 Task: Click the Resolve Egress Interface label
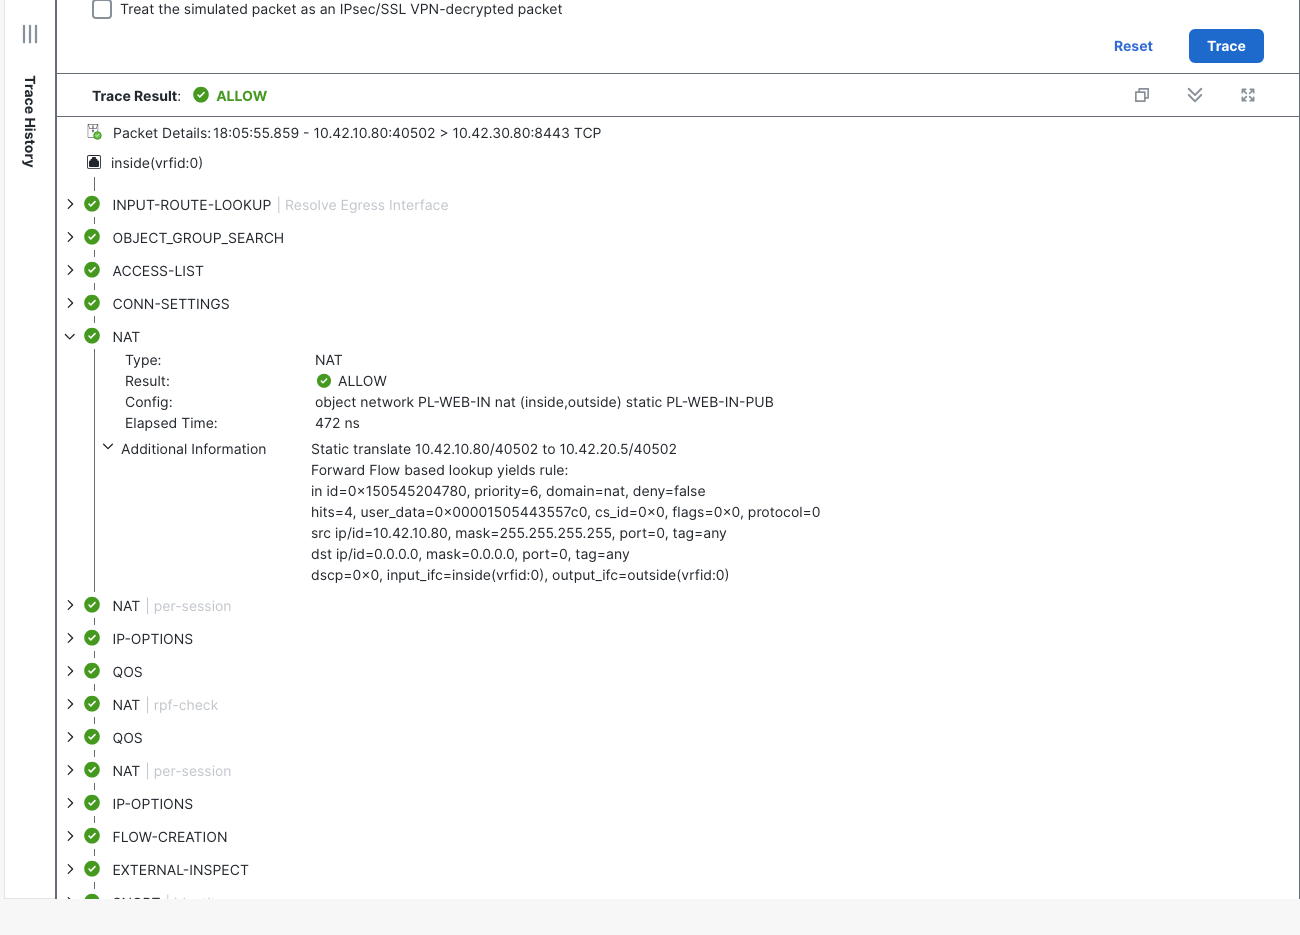[x=366, y=205]
